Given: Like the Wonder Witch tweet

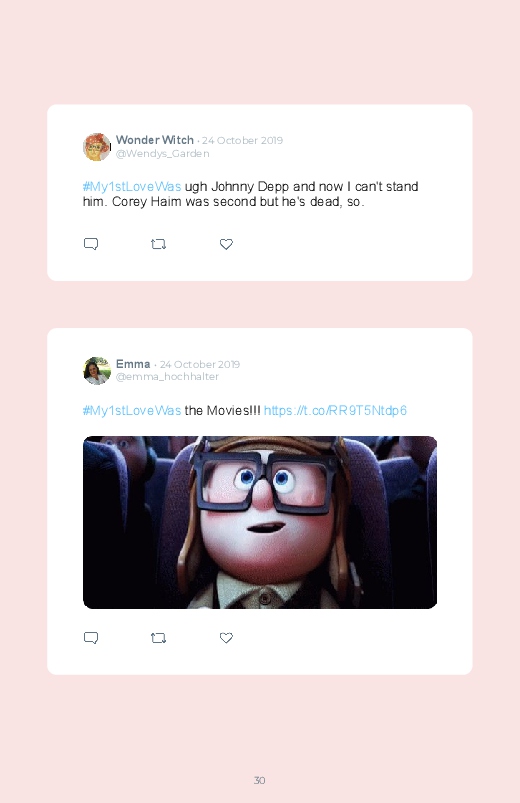Looking at the screenshot, I should coord(226,244).
